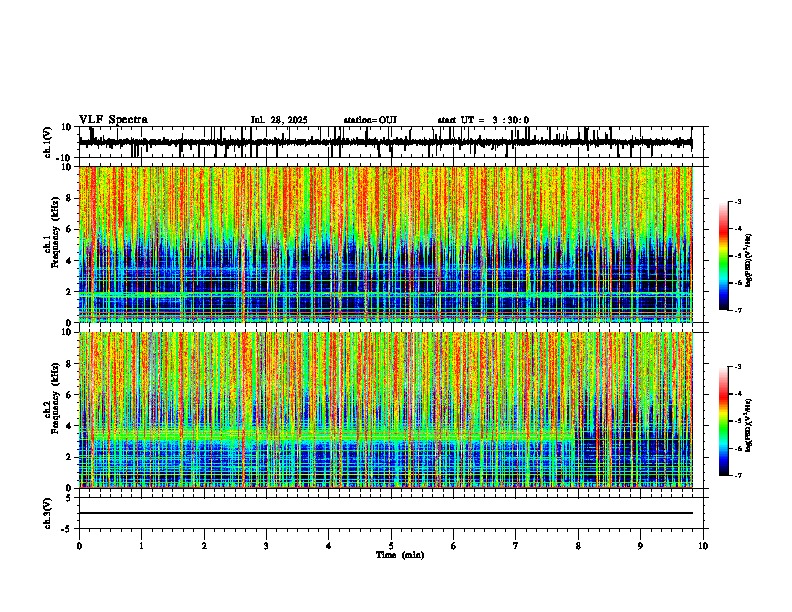Click inside the ch.1 spectrogram panel
The height and width of the screenshot is (612, 792).
point(386,244)
